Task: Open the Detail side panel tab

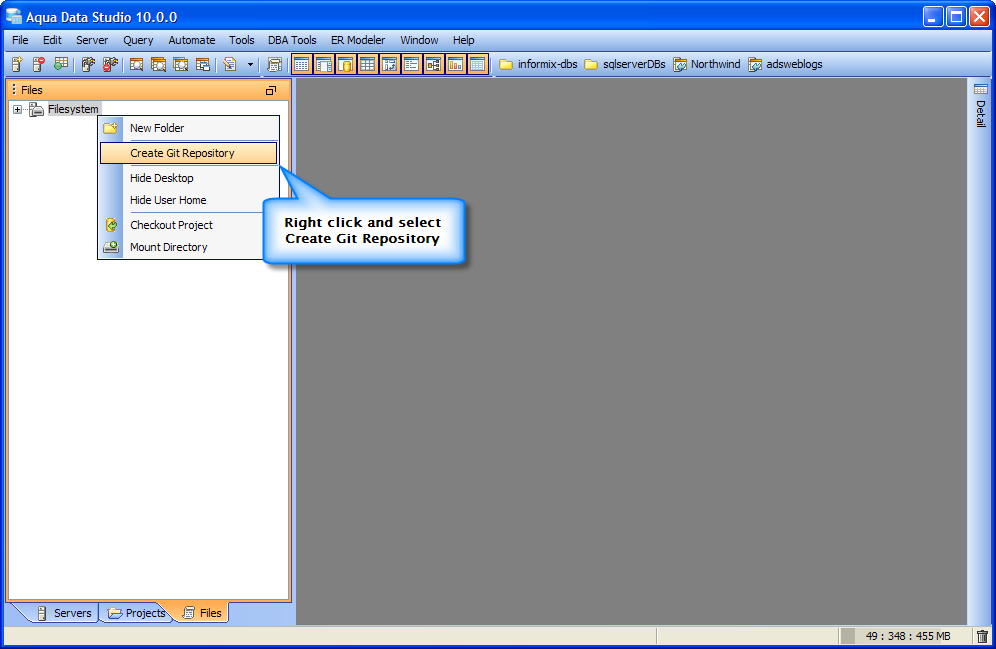Action: (x=981, y=105)
